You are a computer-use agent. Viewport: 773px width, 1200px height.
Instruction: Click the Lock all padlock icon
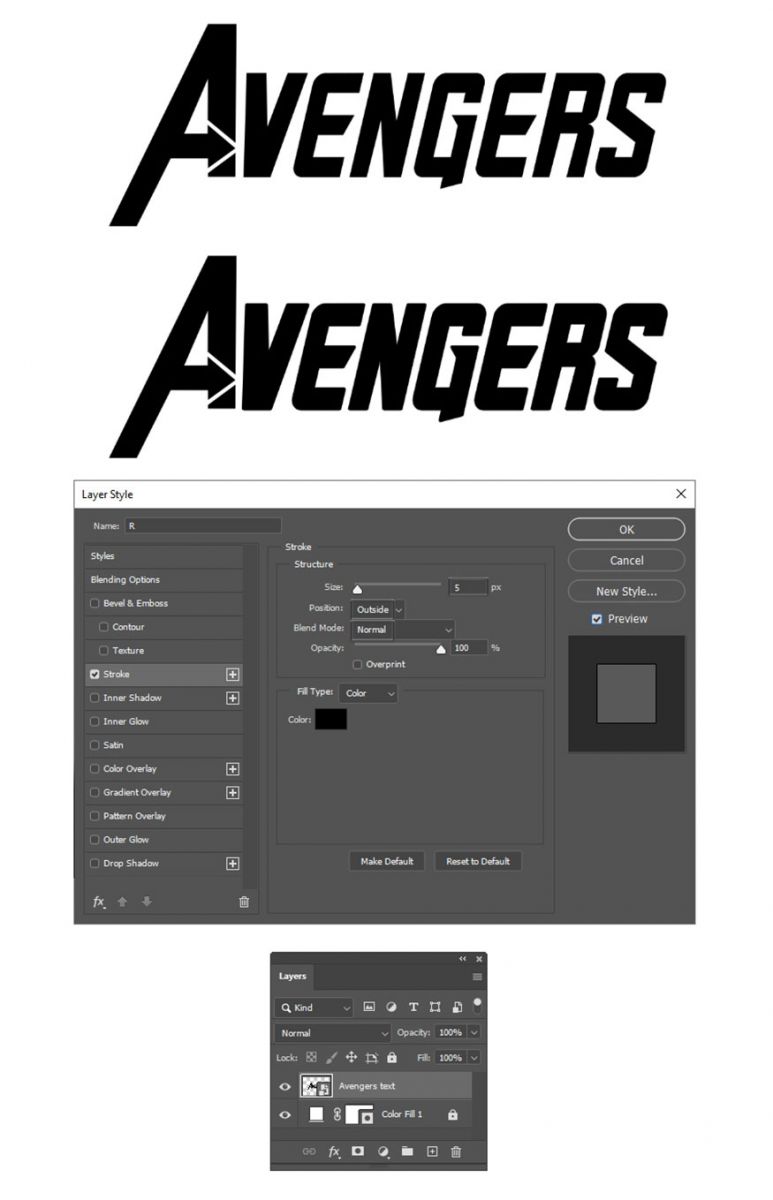(x=392, y=1057)
